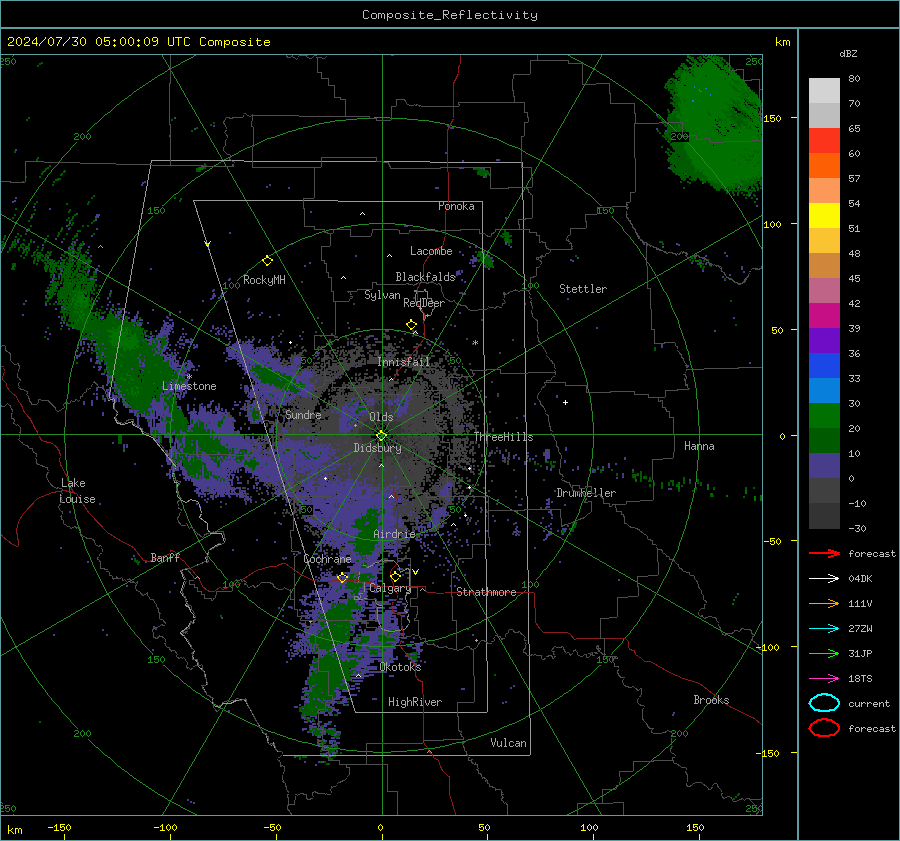The height and width of the screenshot is (841, 900).
Task: Click the RedDeer city label
Action: [424, 303]
